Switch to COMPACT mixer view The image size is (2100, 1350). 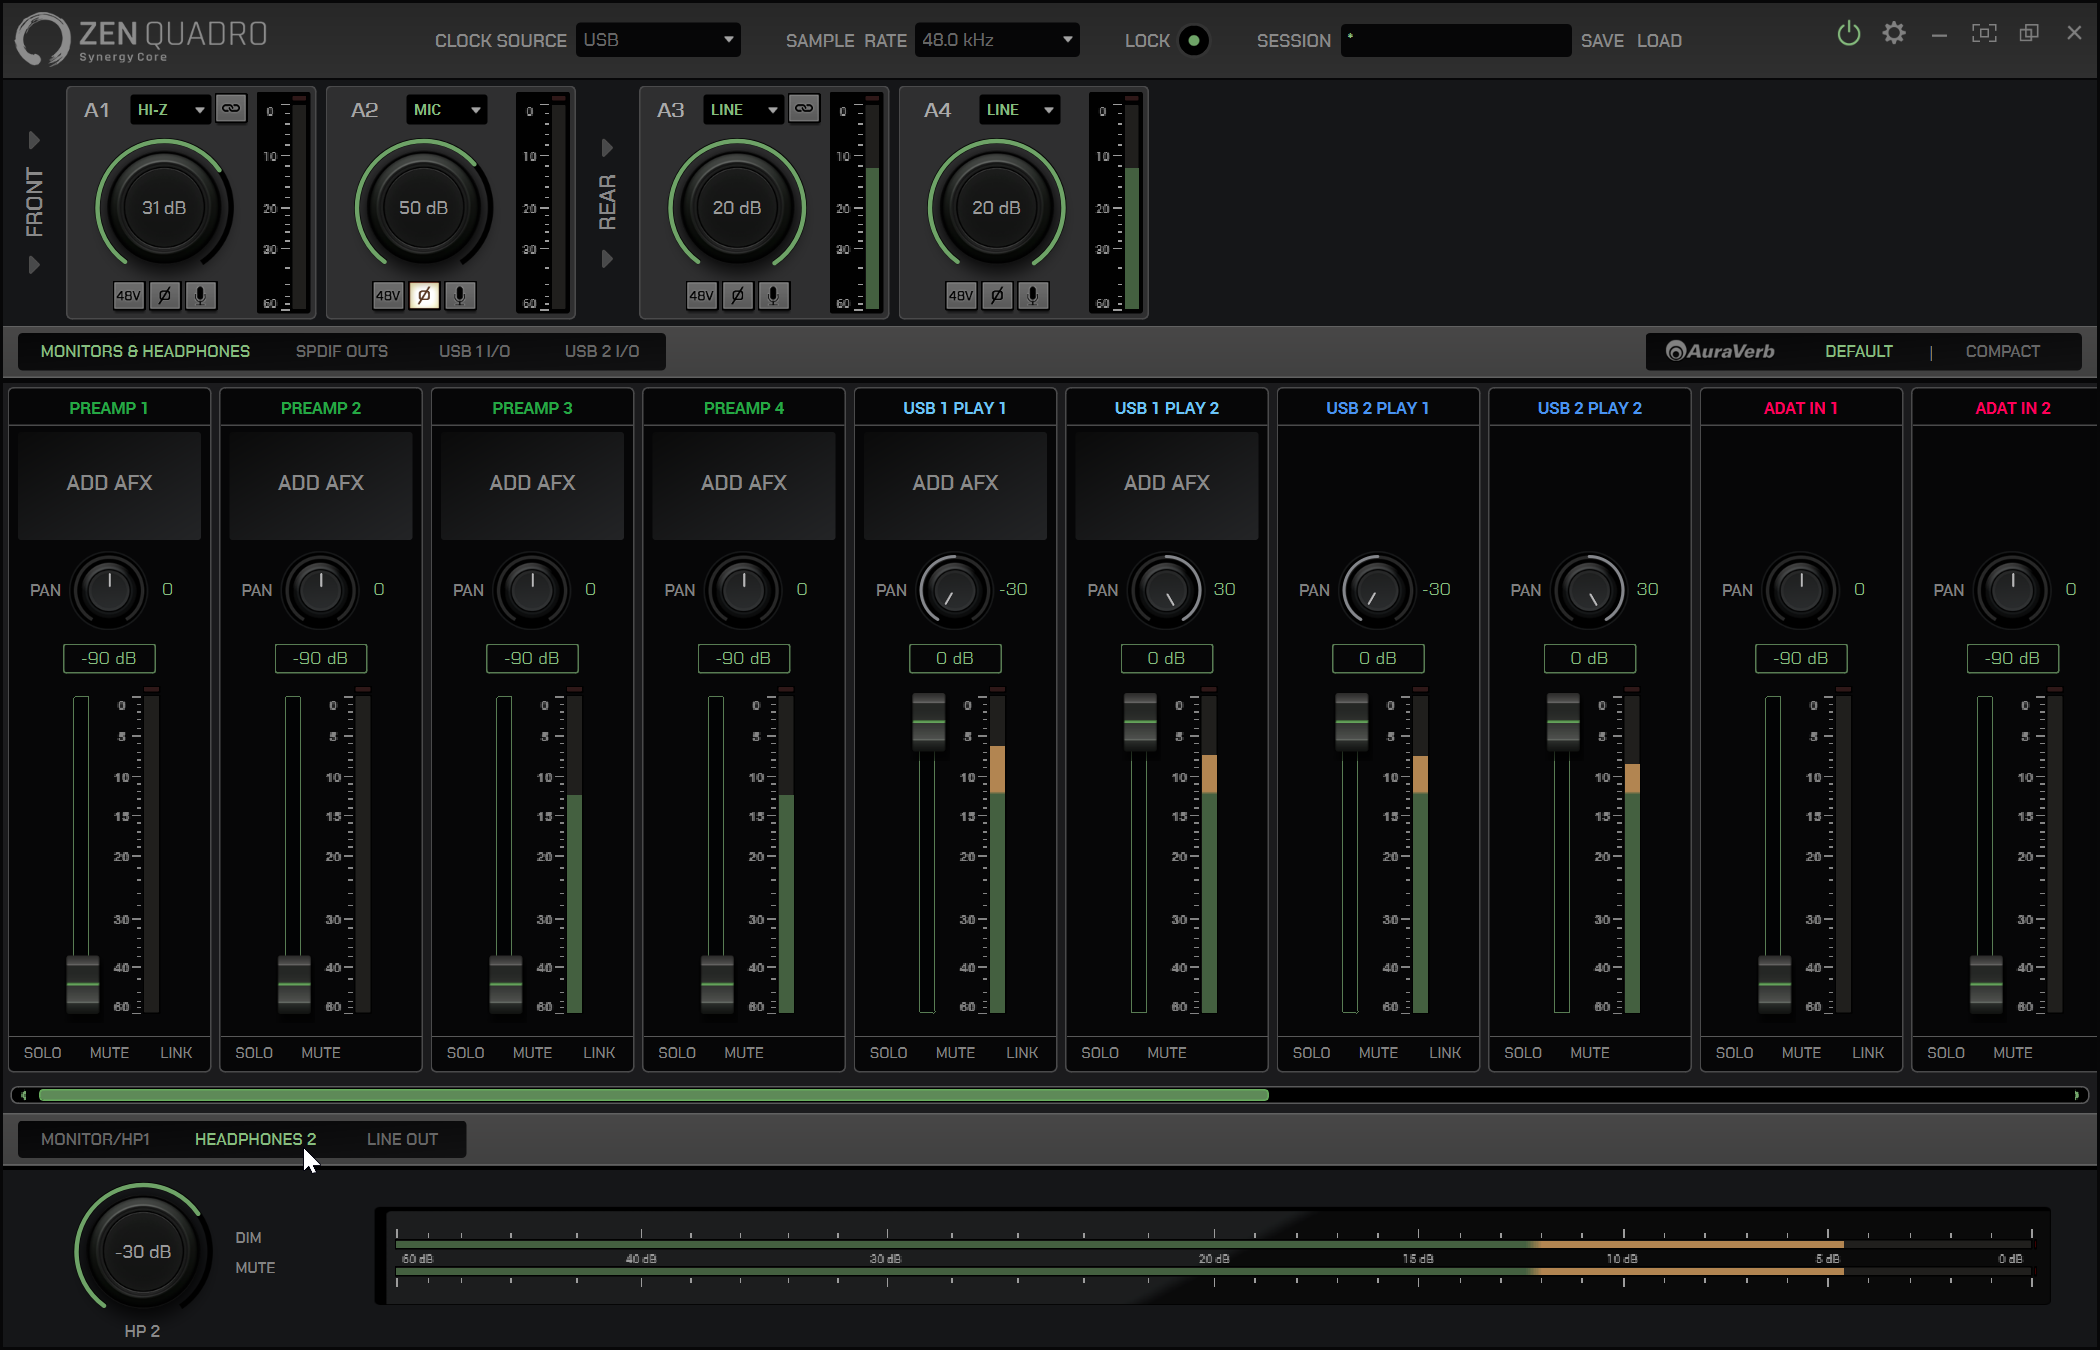click(2002, 351)
